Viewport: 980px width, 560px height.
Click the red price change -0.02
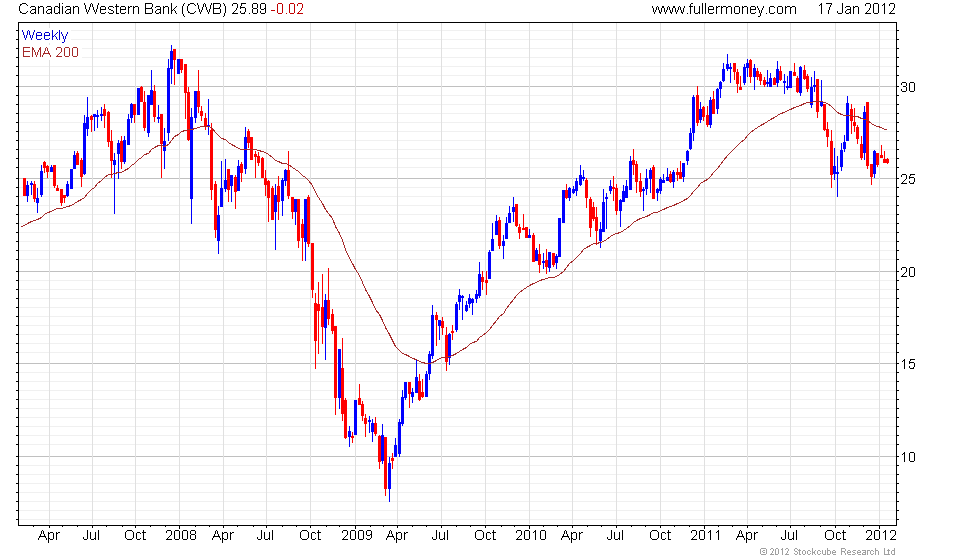pos(287,9)
